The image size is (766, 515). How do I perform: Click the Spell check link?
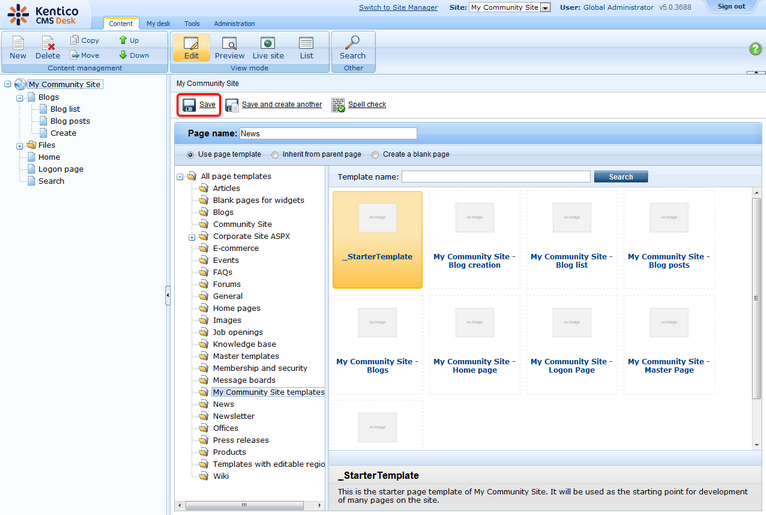pos(367,105)
